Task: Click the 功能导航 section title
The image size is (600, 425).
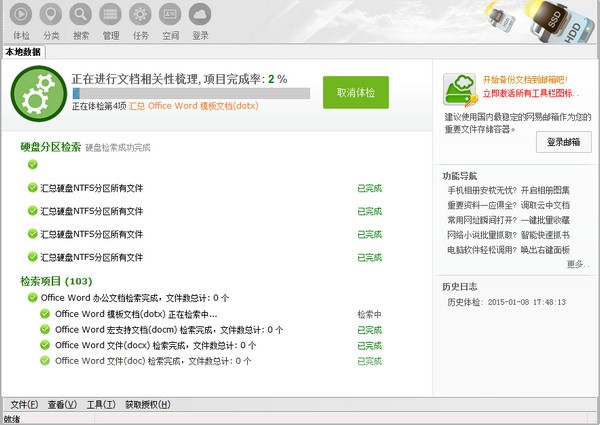Action: point(460,176)
